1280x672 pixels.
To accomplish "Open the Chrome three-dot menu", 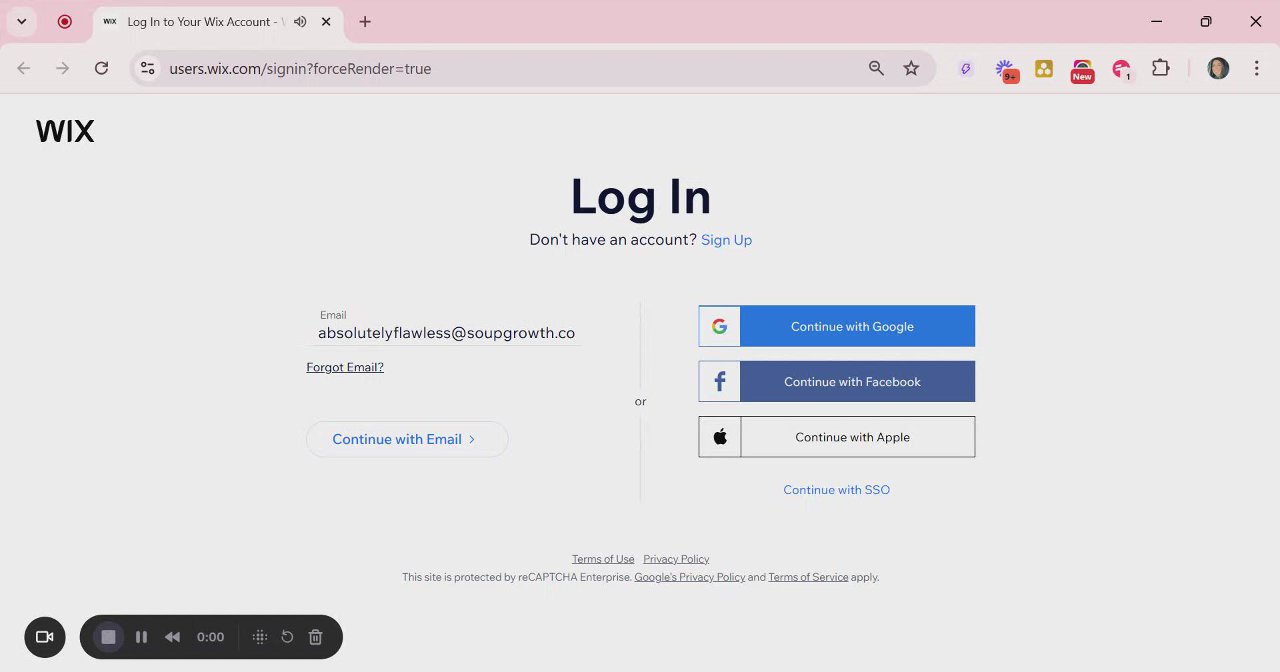I will (1256, 68).
